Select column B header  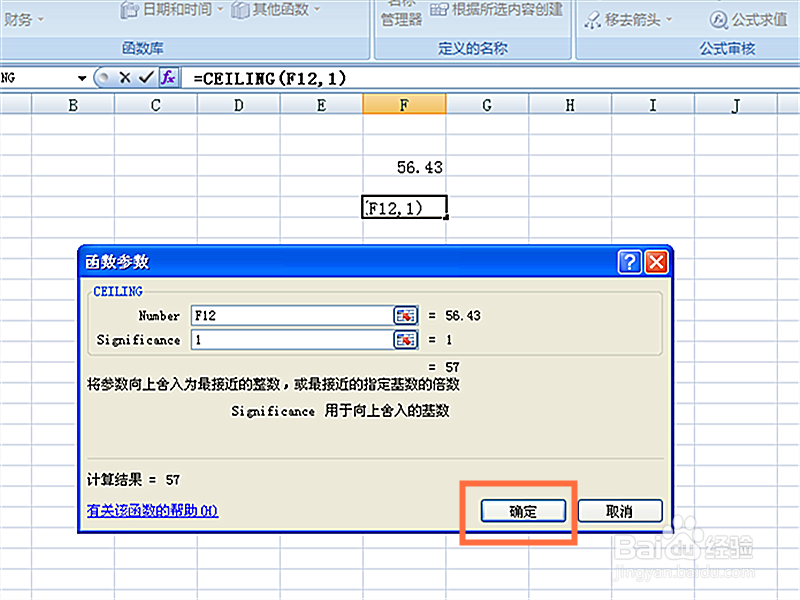click(x=73, y=105)
